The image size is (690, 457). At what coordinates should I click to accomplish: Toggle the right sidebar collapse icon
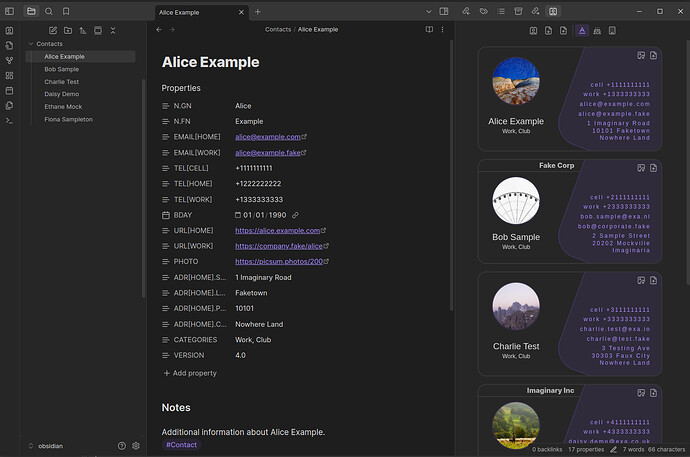(x=444, y=11)
